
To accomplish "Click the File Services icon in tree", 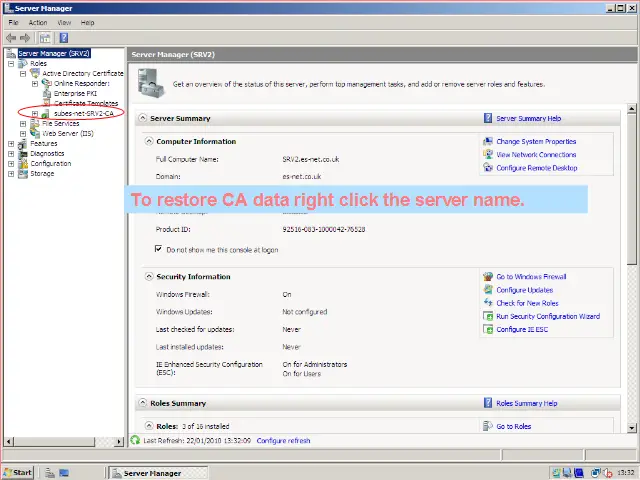I will point(35,123).
